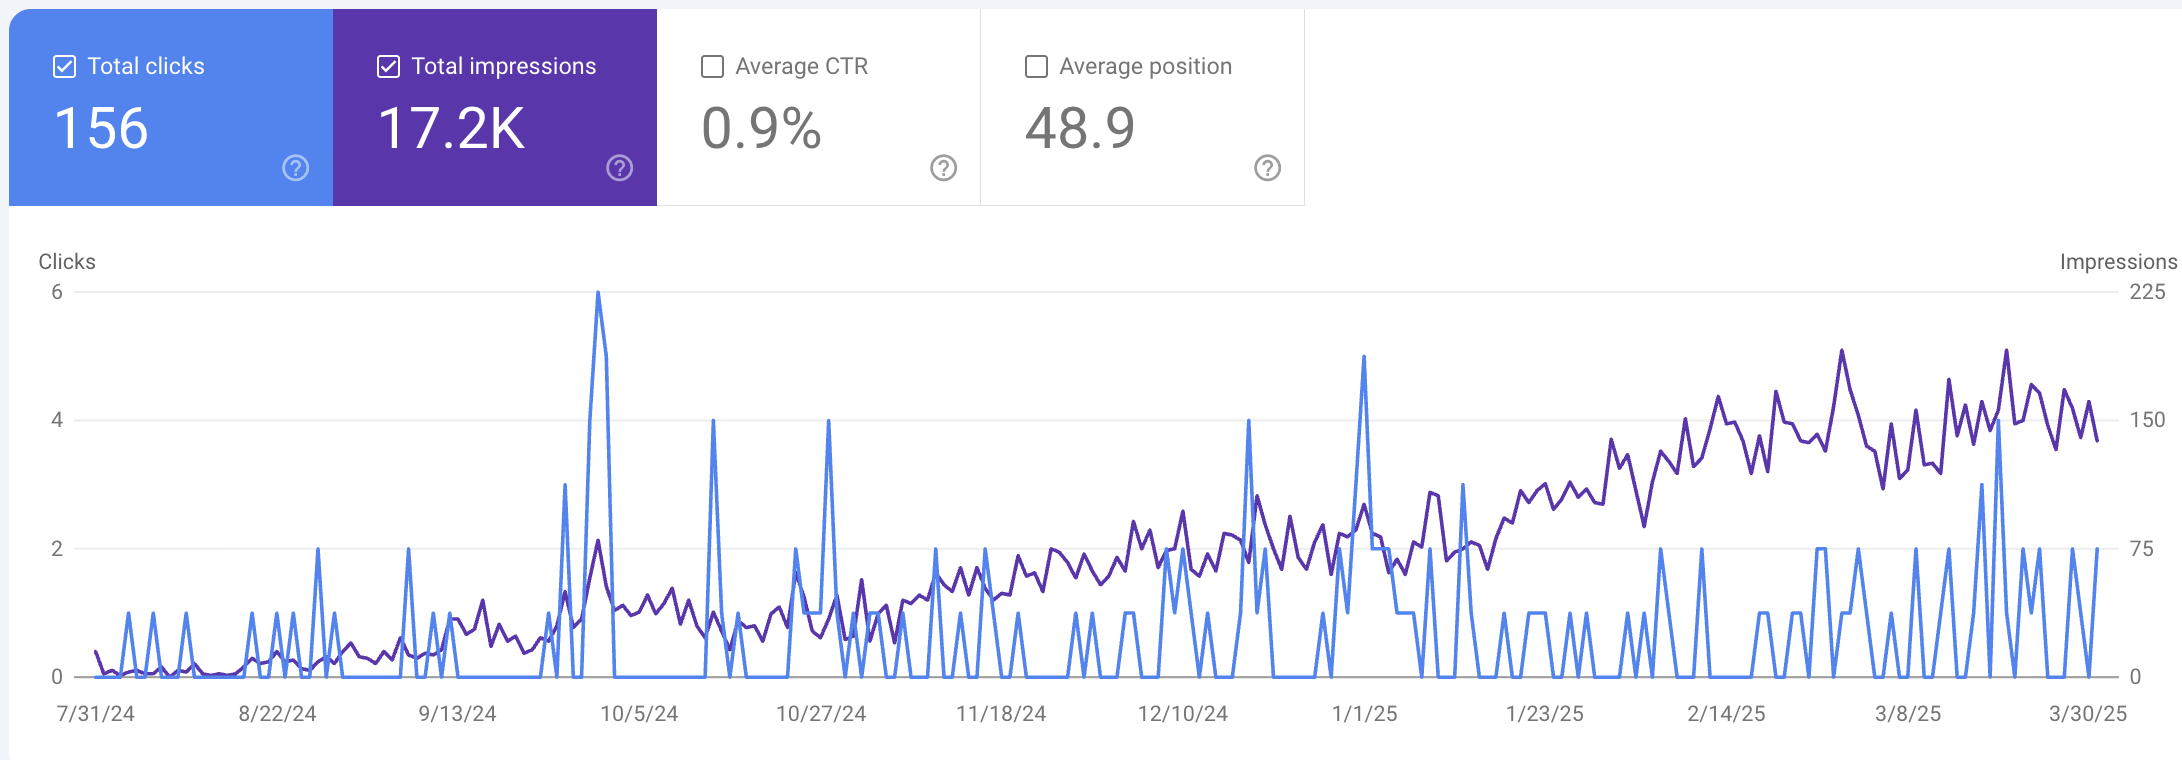Uncheck the Total clicks checkbox
The image size is (2182, 760).
click(x=64, y=67)
